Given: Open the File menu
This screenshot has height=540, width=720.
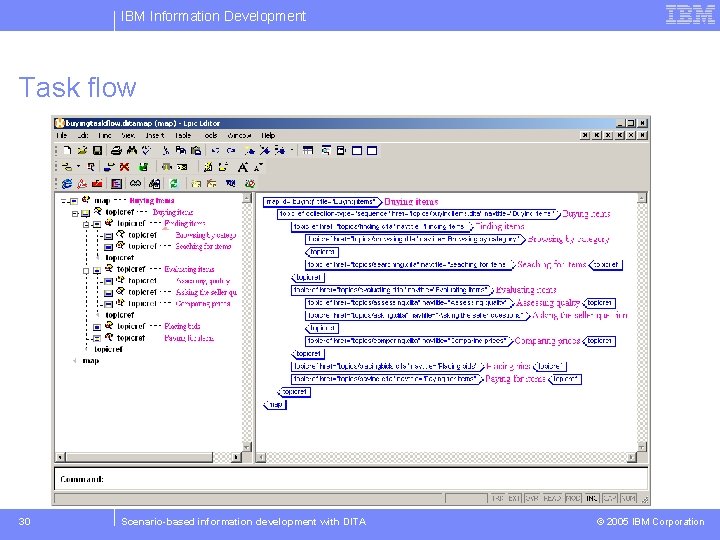Looking at the screenshot, I should pos(62,135).
